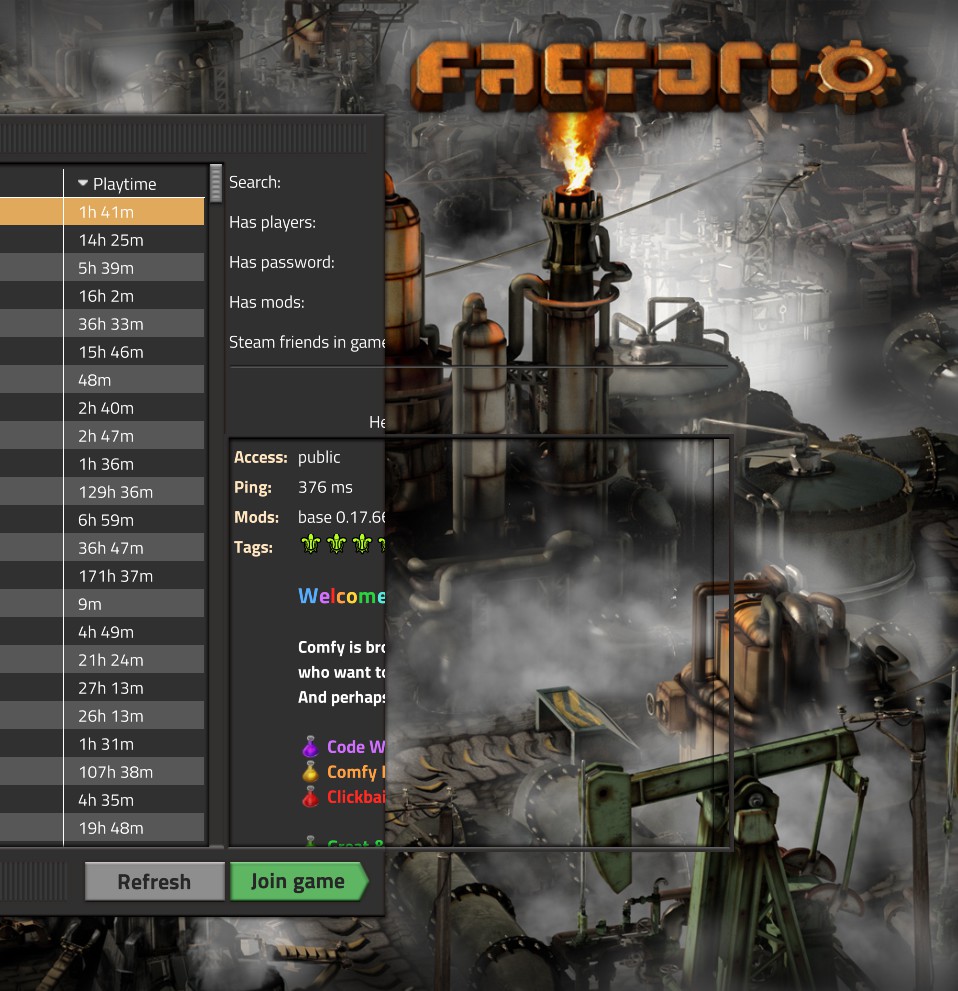Image resolution: width=958 pixels, height=991 pixels.
Task: Select the server with 171h 37m playtime
Action: click(102, 576)
